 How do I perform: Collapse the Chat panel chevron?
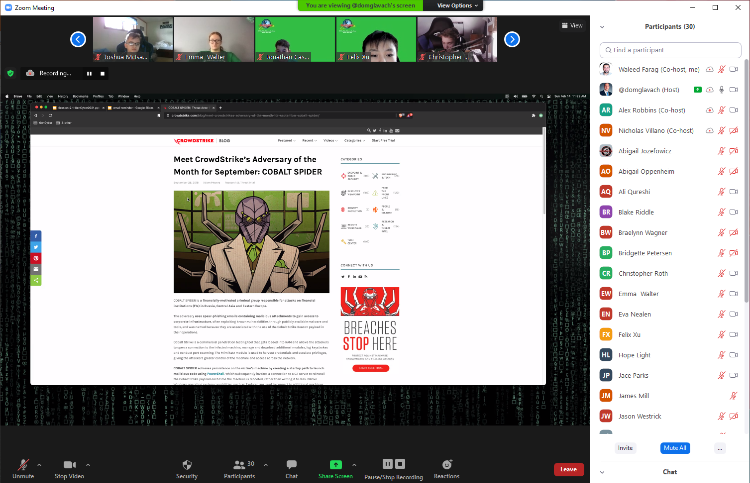tap(602, 472)
